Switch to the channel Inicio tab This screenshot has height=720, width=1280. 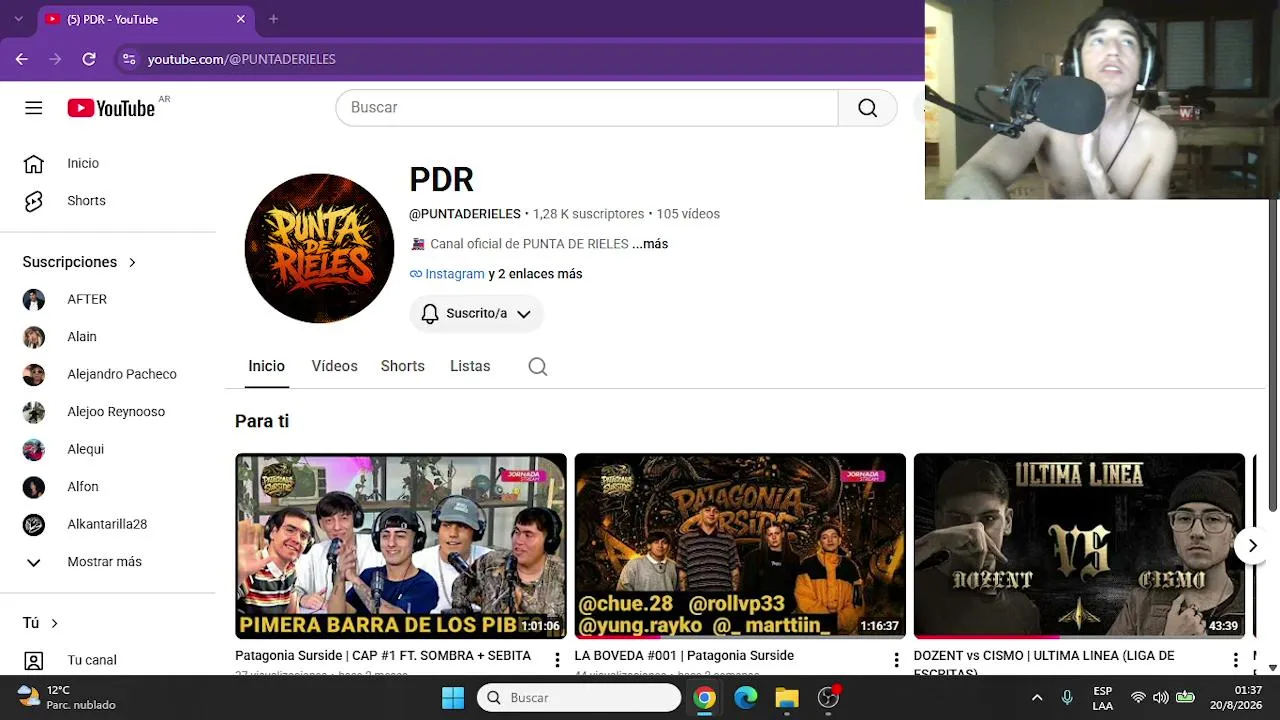coord(267,366)
